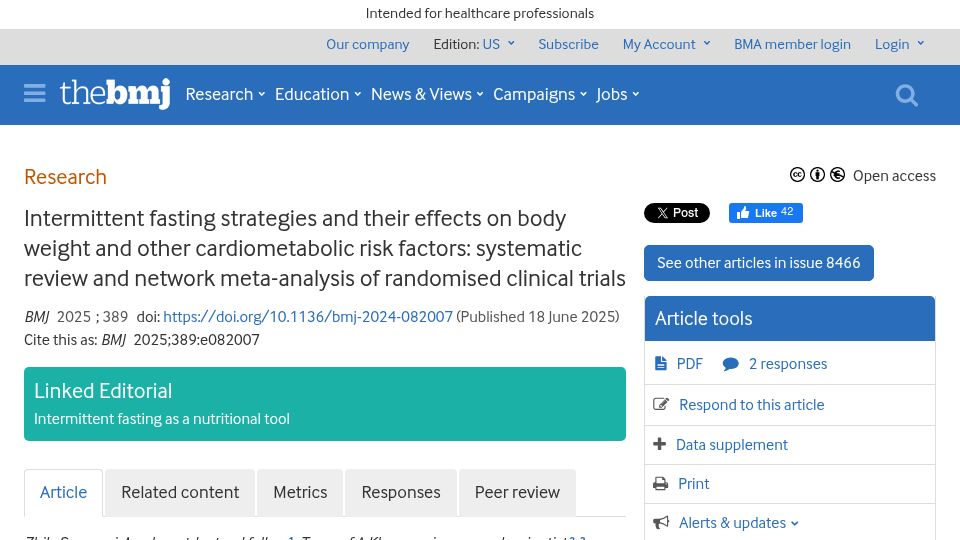Click the BMJ logo
Screen dimensions: 960x540
(x=115, y=94)
